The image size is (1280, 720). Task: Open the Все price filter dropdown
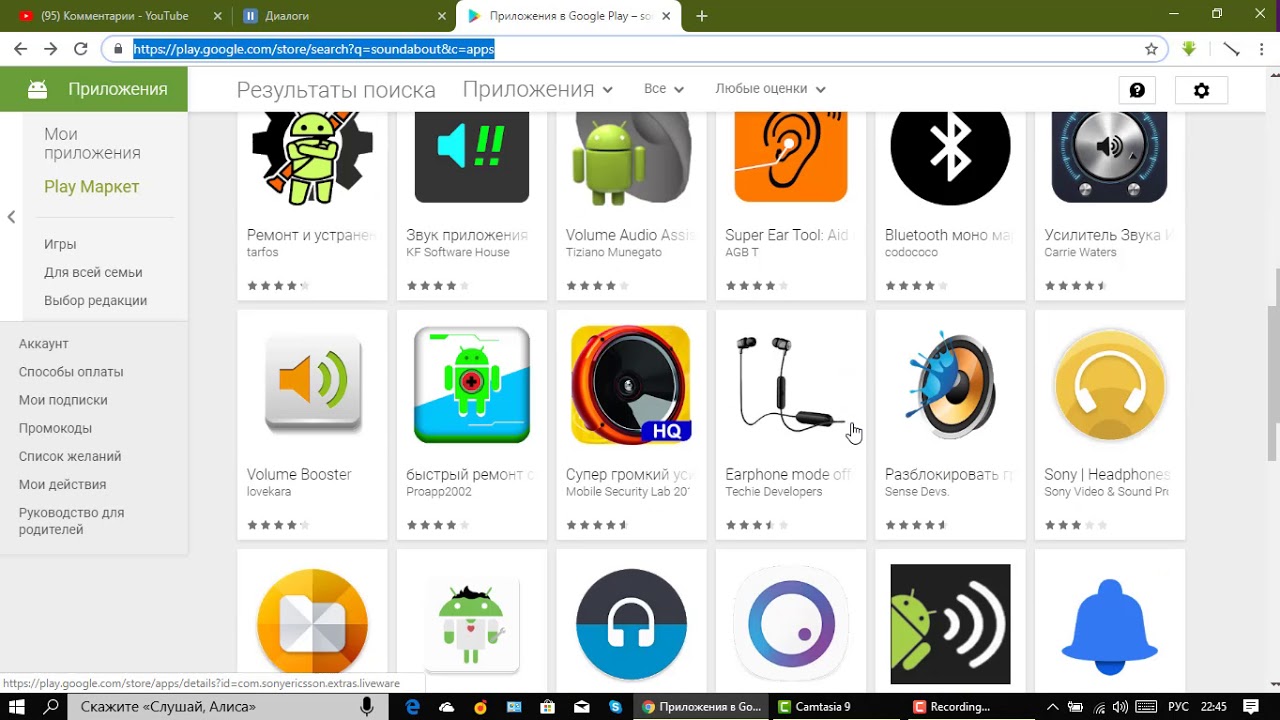[664, 89]
